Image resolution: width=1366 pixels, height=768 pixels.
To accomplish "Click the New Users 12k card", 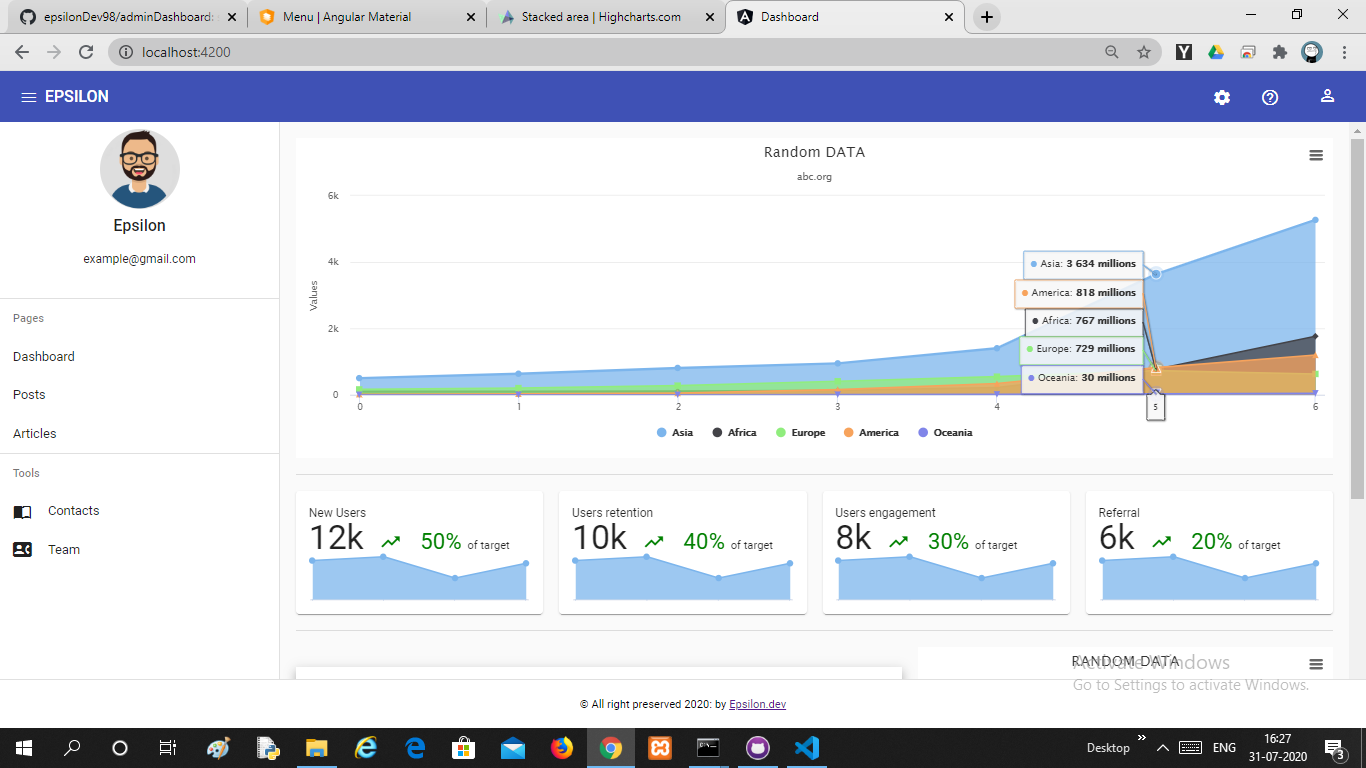I will 419,552.
